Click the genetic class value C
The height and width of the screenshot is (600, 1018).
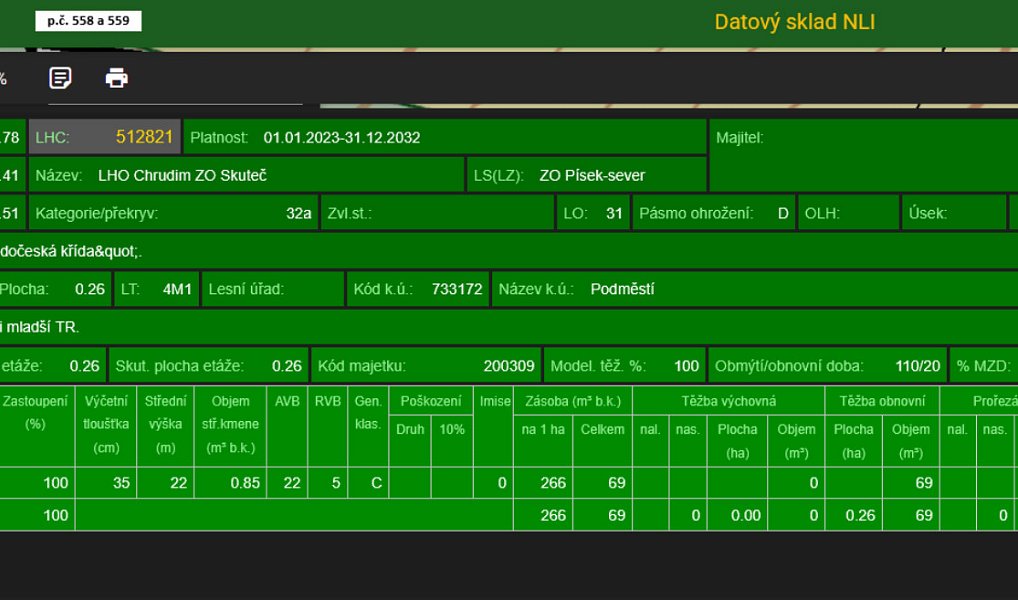[376, 483]
